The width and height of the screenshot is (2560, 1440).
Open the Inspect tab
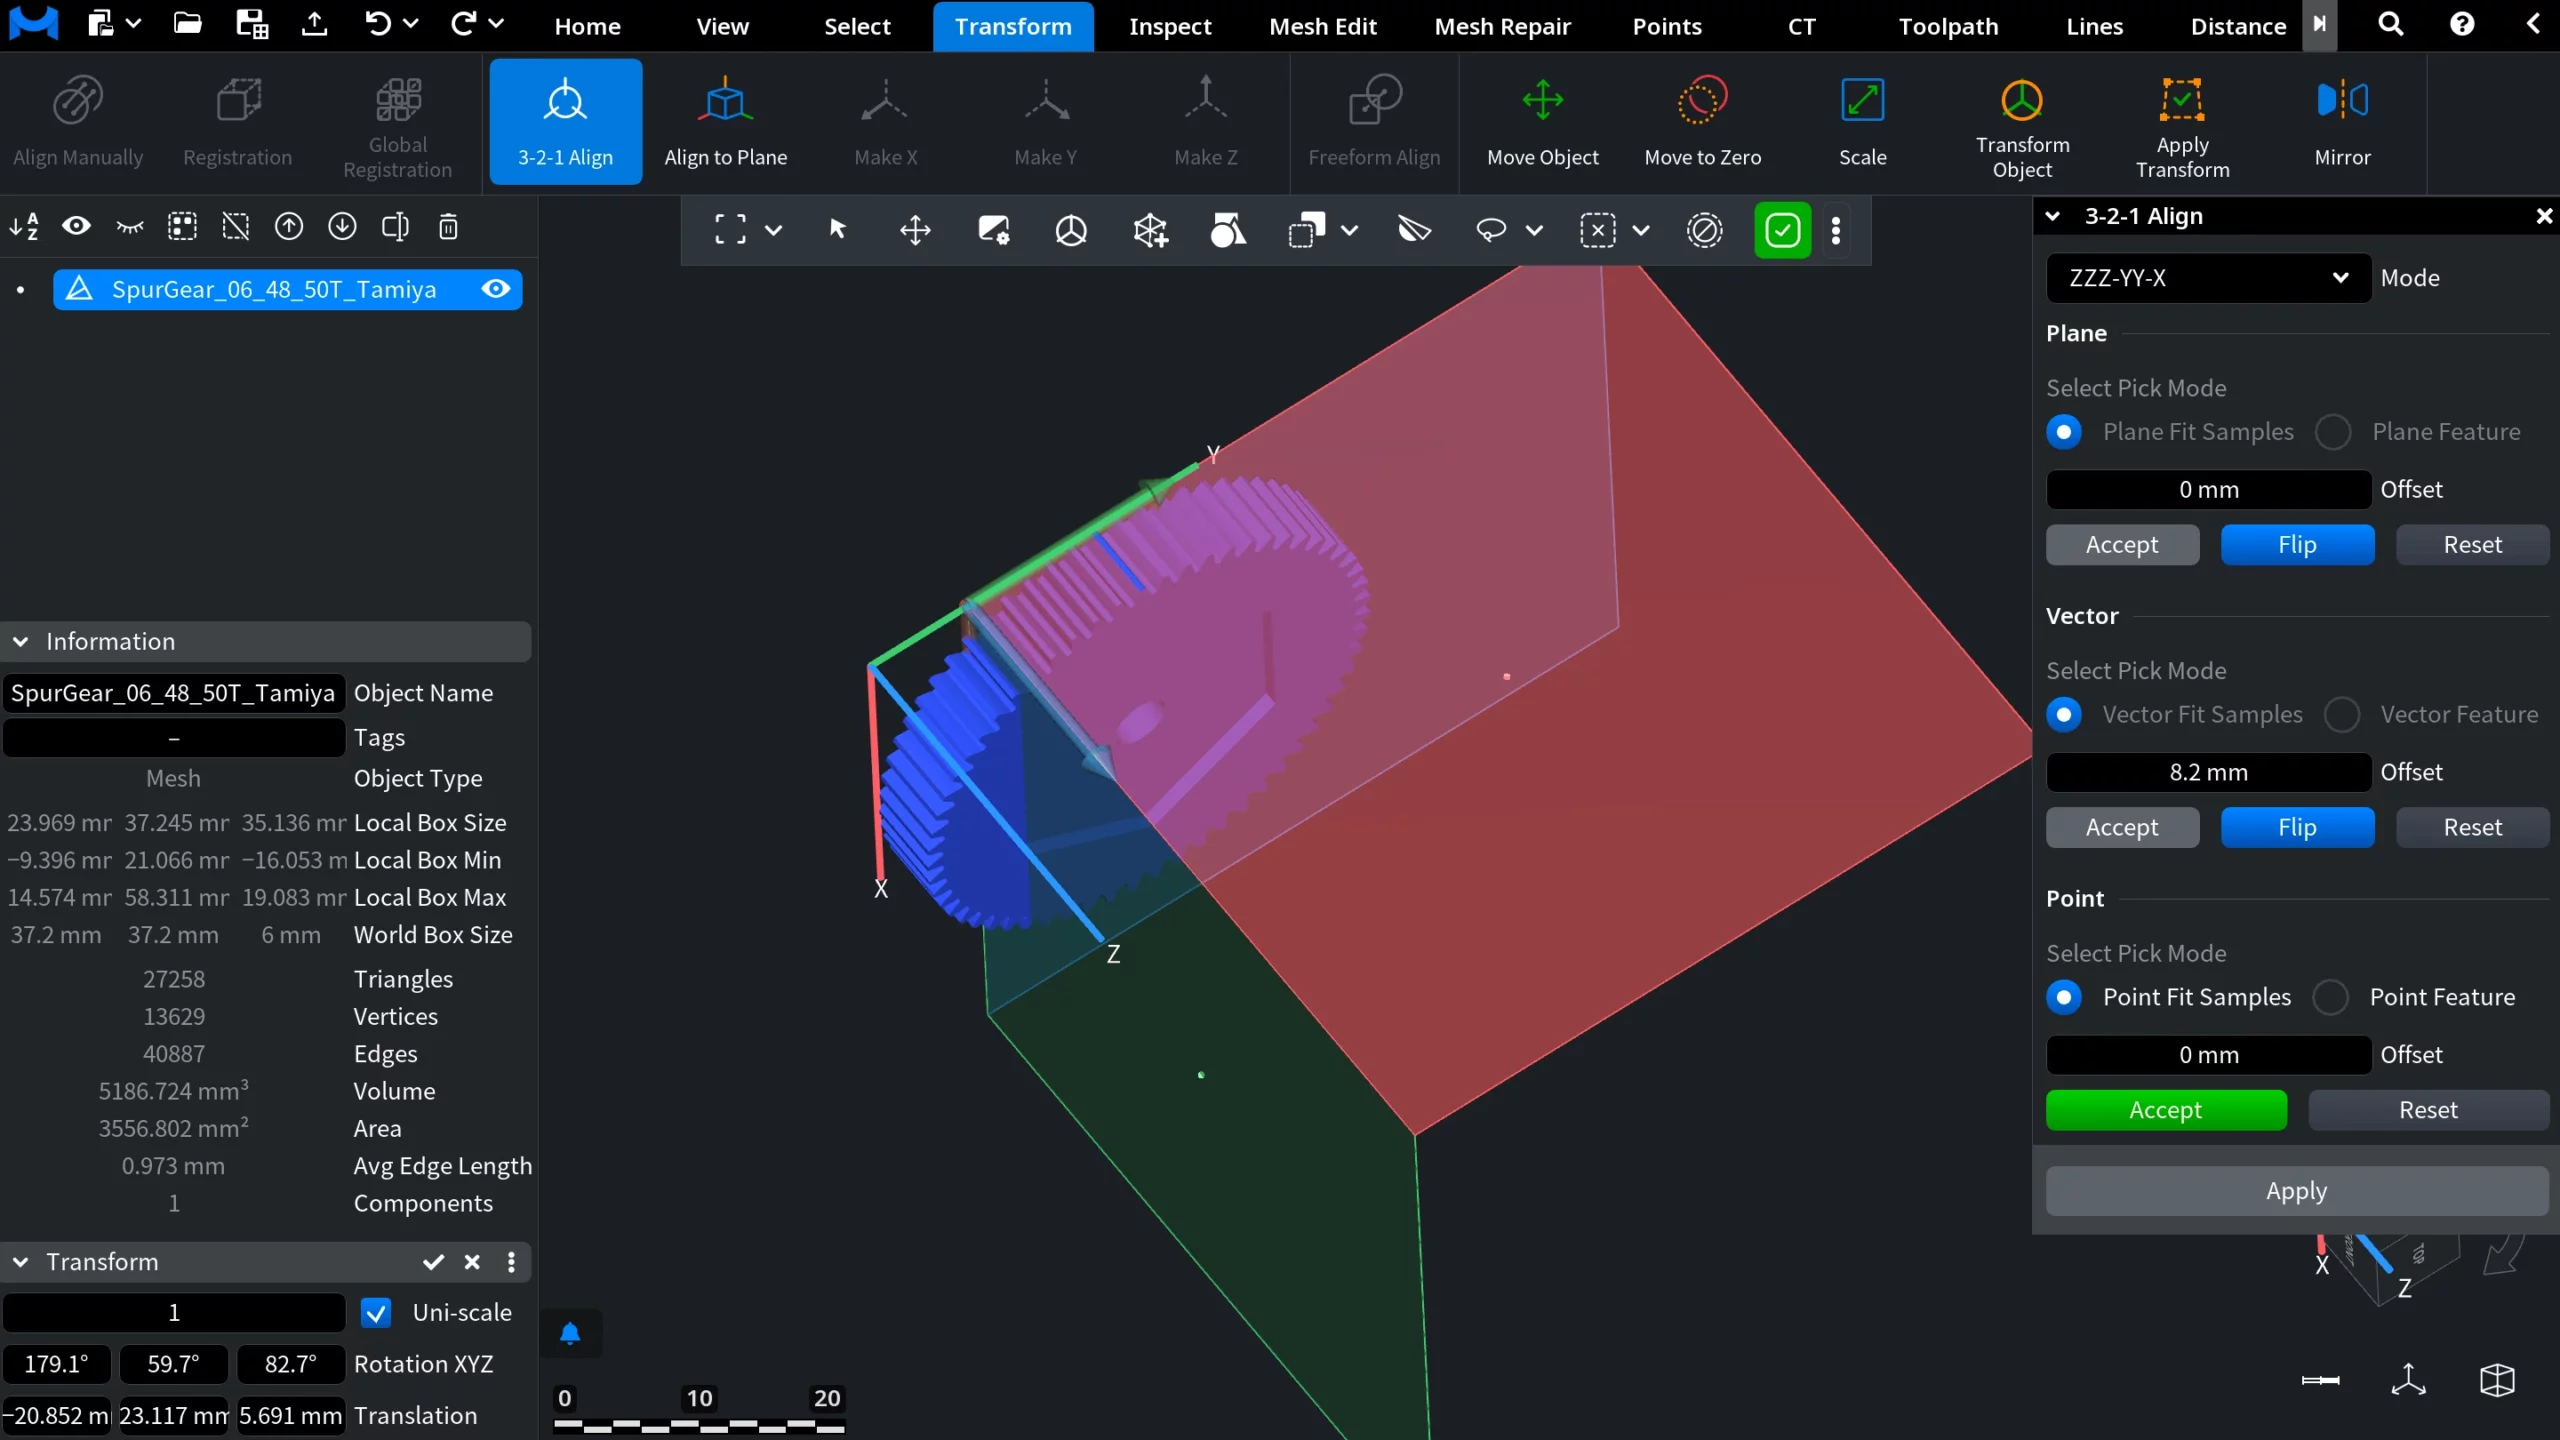click(x=1169, y=26)
